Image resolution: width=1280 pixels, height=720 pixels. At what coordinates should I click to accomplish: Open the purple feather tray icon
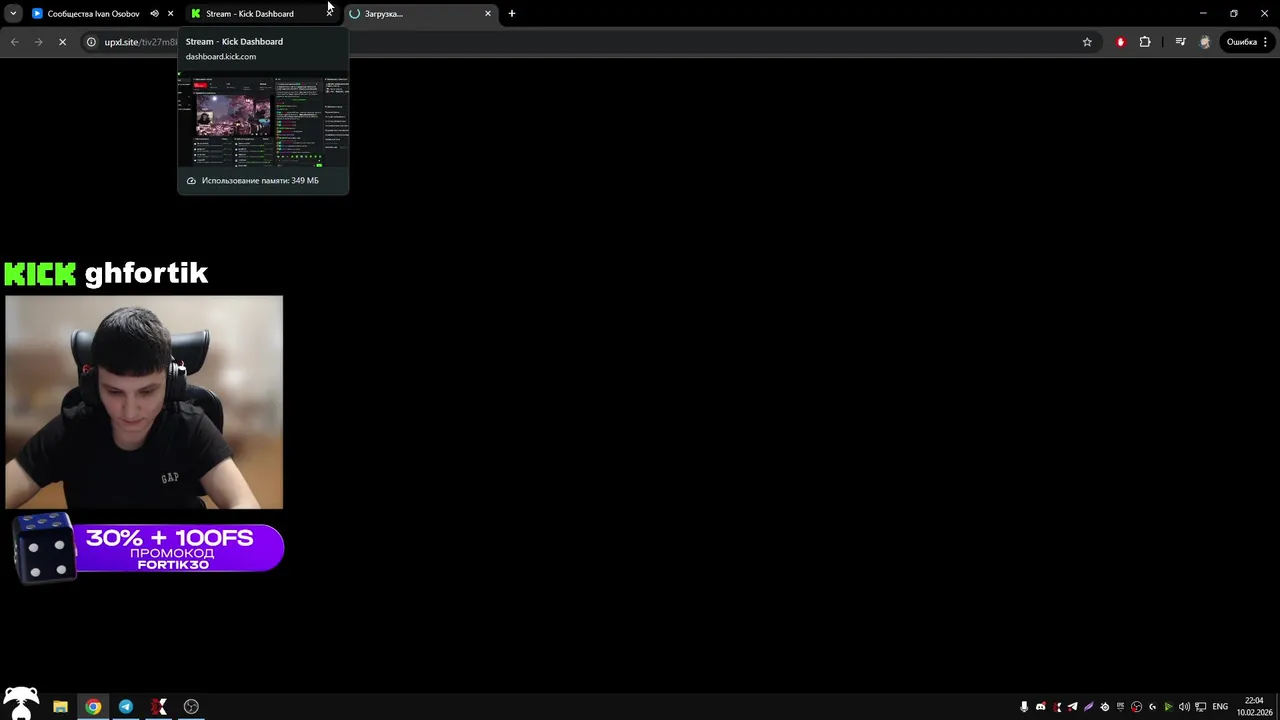click(x=1089, y=707)
